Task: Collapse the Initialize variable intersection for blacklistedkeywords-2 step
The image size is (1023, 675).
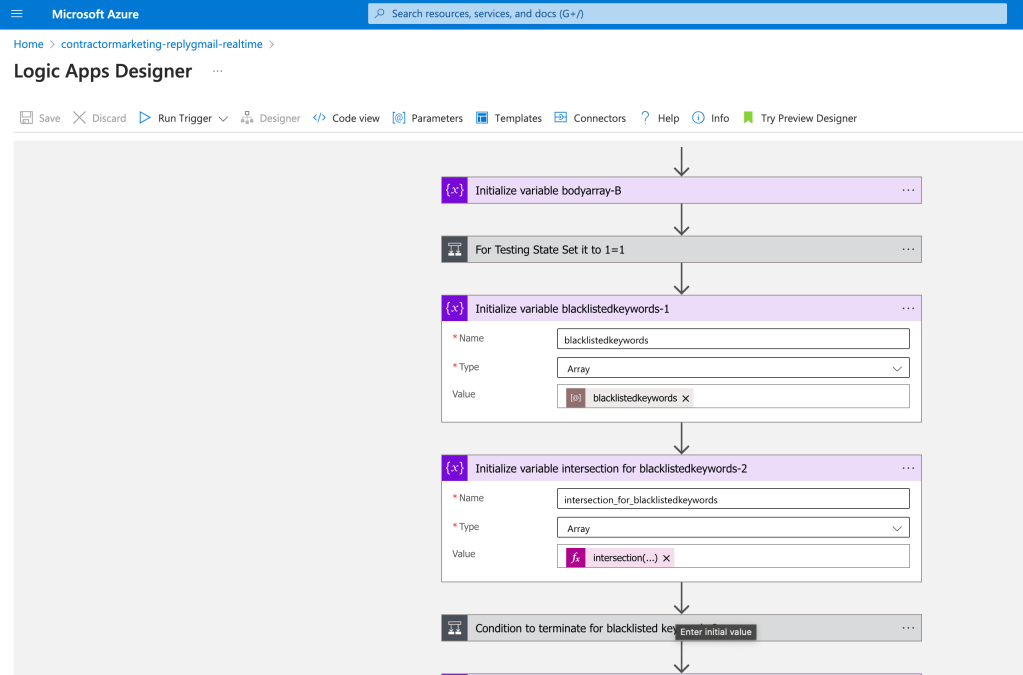Action: [x=681, y=468]
